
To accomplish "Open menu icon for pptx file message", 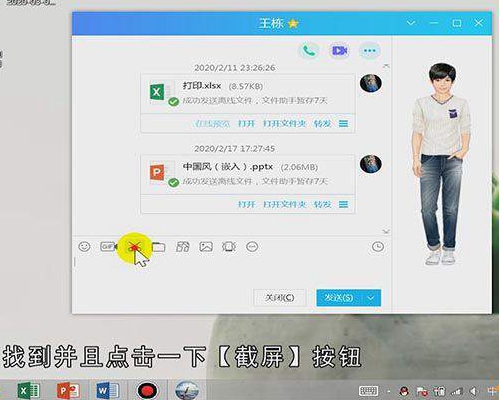I will 344,204.
